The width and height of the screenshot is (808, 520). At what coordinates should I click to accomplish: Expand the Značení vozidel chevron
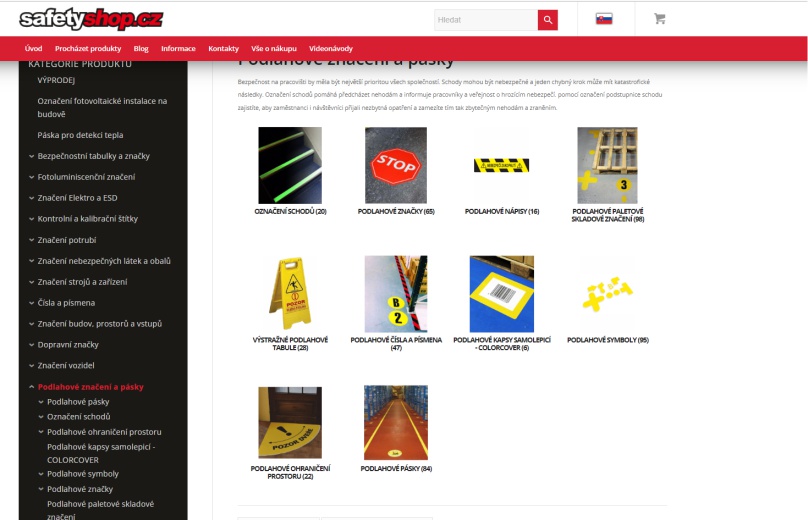(x=31, y=366)
